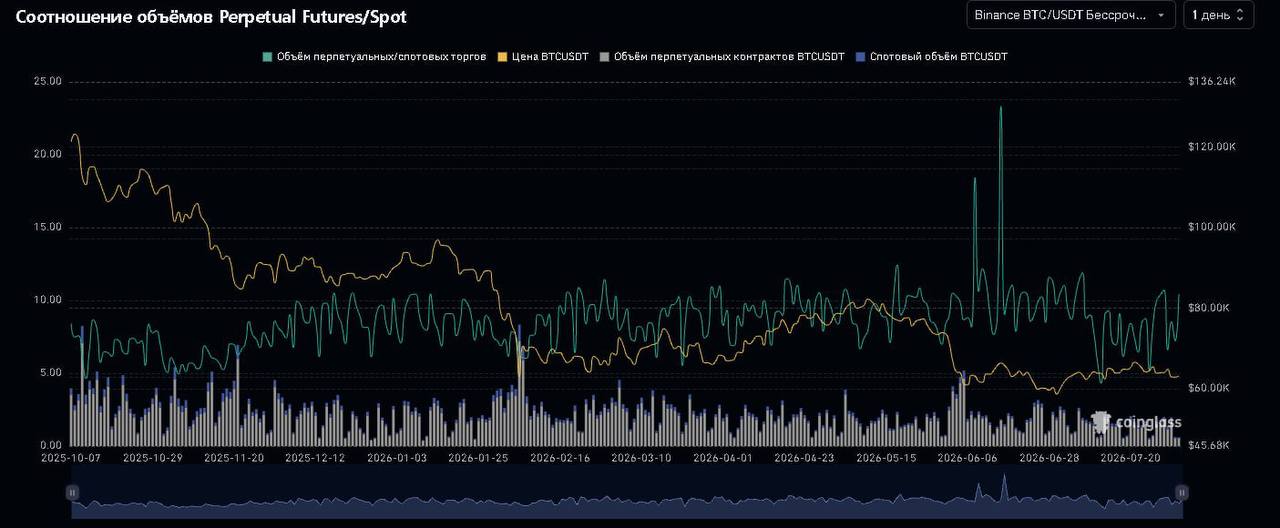Image resolution: width=1280 pixels, height=528 pixels.
Task: Toggle 'Объём перпетуальных контрактов BTCUSDT' legend series
Action: (722, 57)
